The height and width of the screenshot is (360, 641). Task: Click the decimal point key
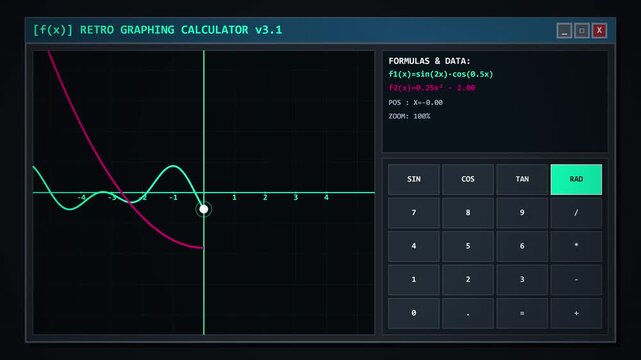(468, 313)
